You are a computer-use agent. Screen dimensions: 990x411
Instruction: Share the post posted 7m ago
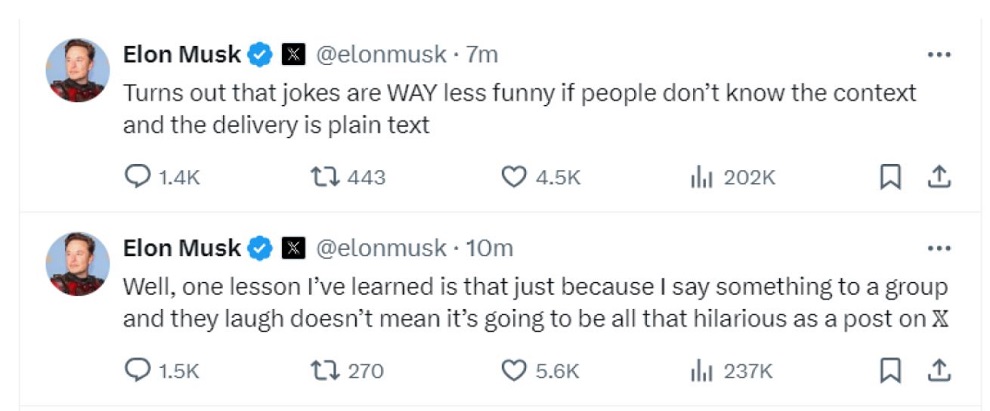pos(938,177)
